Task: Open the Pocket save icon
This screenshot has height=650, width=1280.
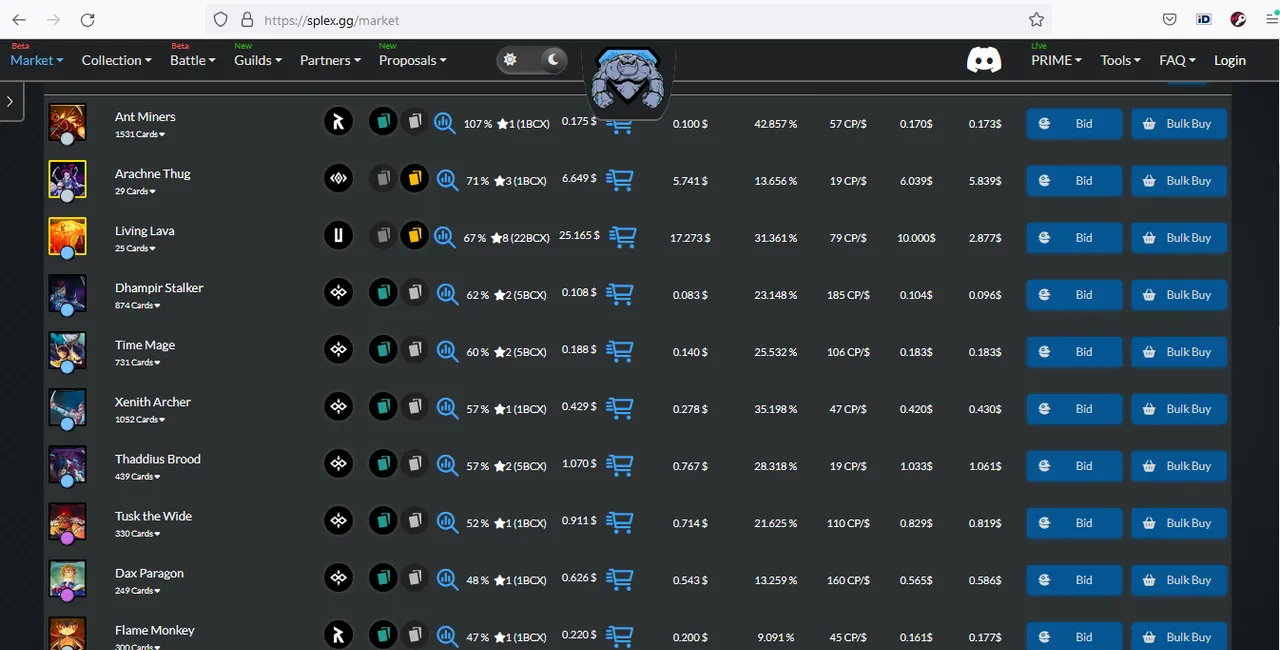Action: pos(1169,20)
